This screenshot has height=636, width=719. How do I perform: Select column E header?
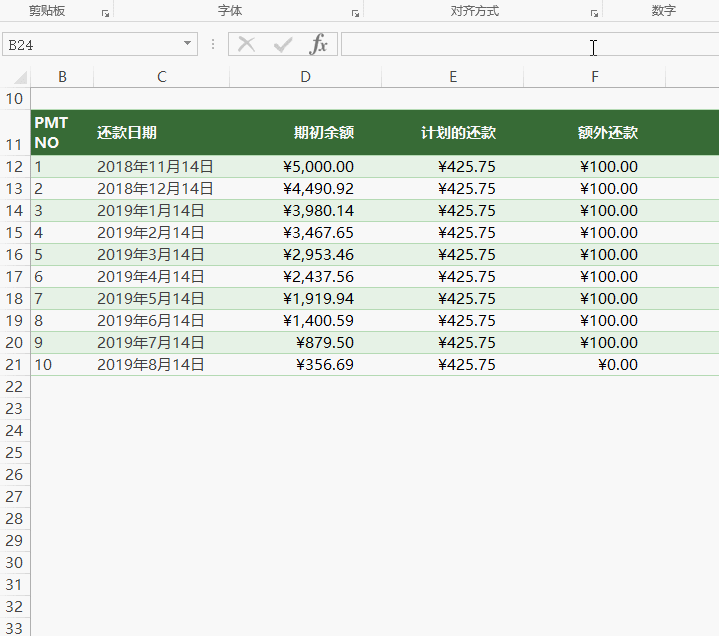(453, 77)
